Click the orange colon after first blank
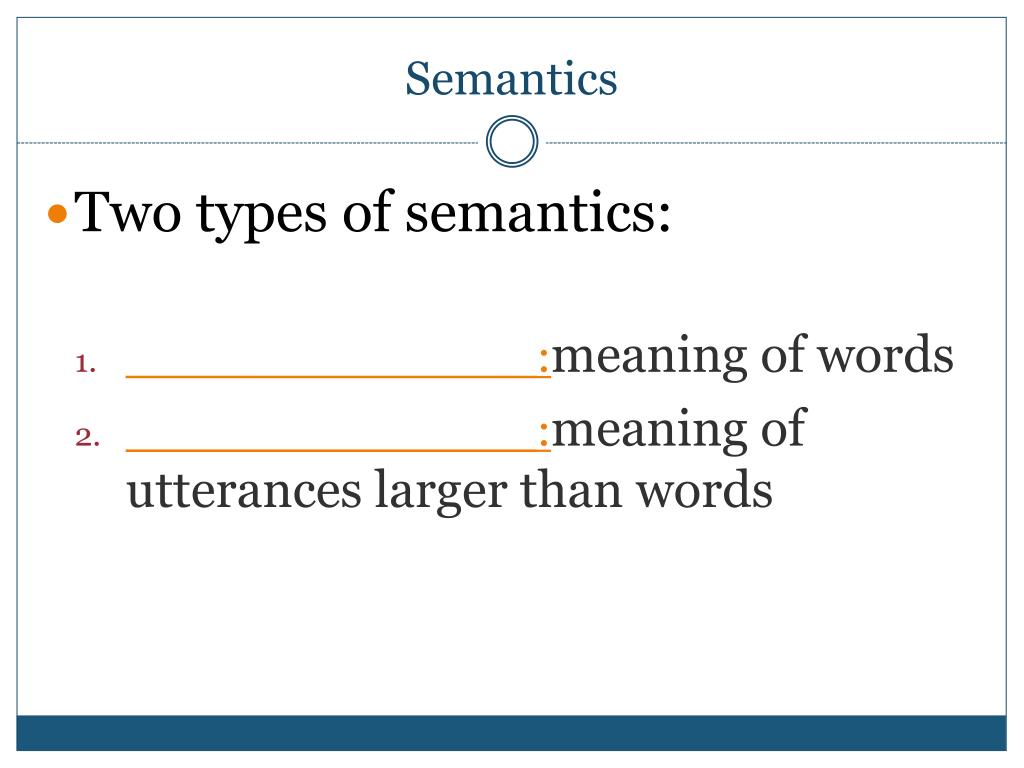This screenshot has width=1024, height=768. pyautogui.click(x=544, y=360)
